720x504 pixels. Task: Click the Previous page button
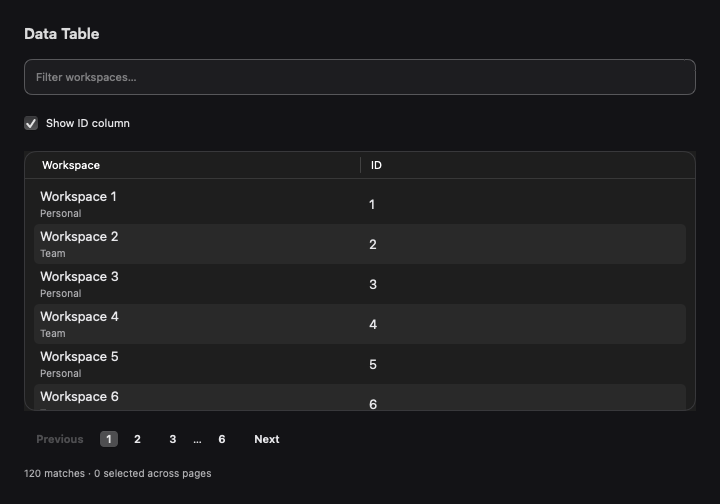click(x=60, y=439)
